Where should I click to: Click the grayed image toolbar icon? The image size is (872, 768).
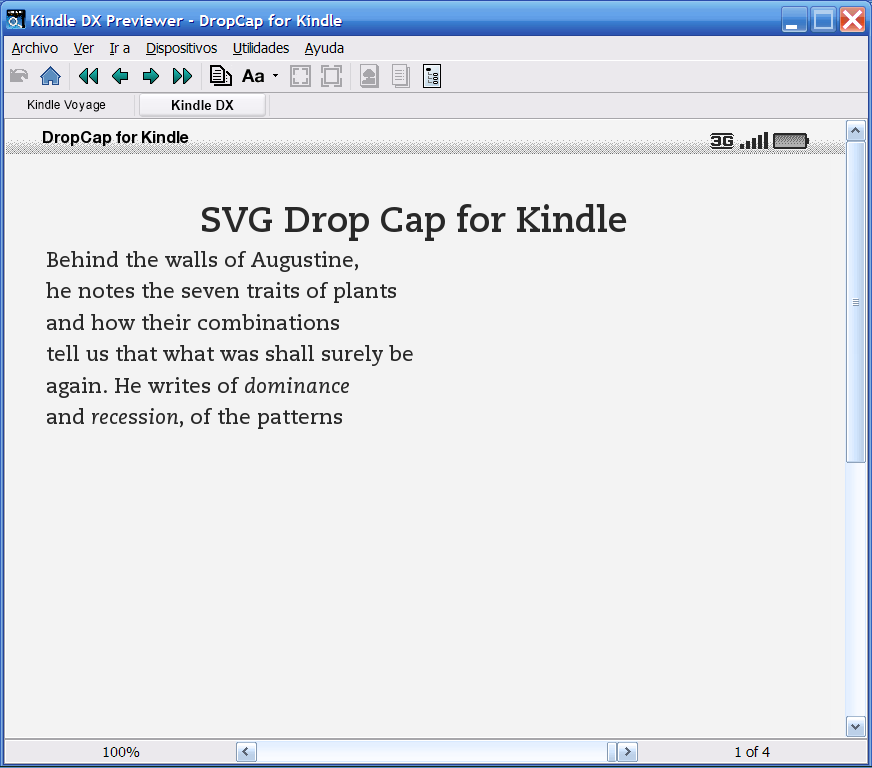(369, 76)
